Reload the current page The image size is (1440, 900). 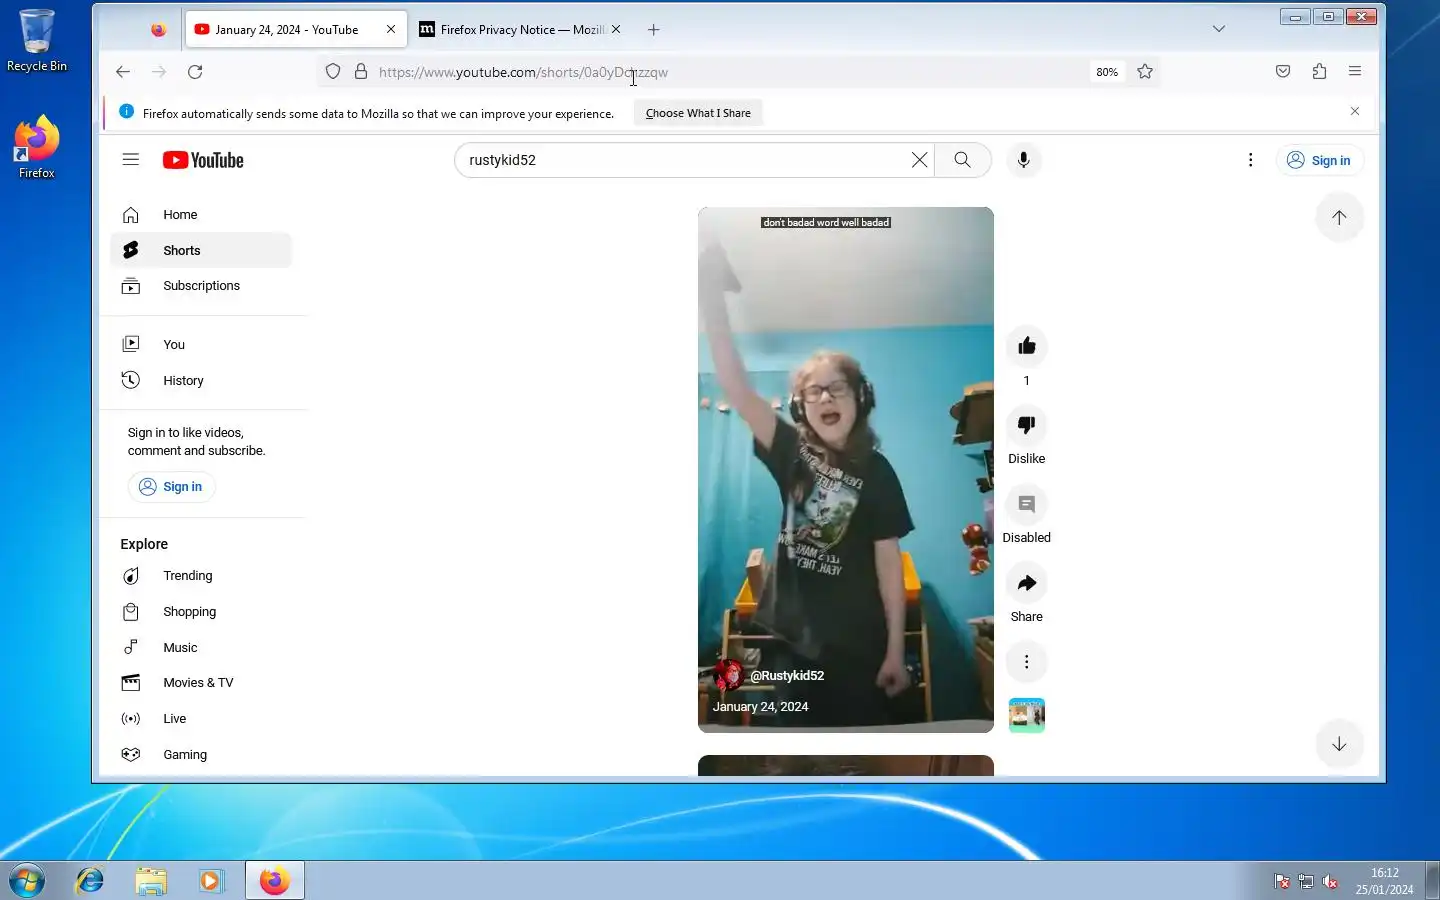tap(195, 72)
